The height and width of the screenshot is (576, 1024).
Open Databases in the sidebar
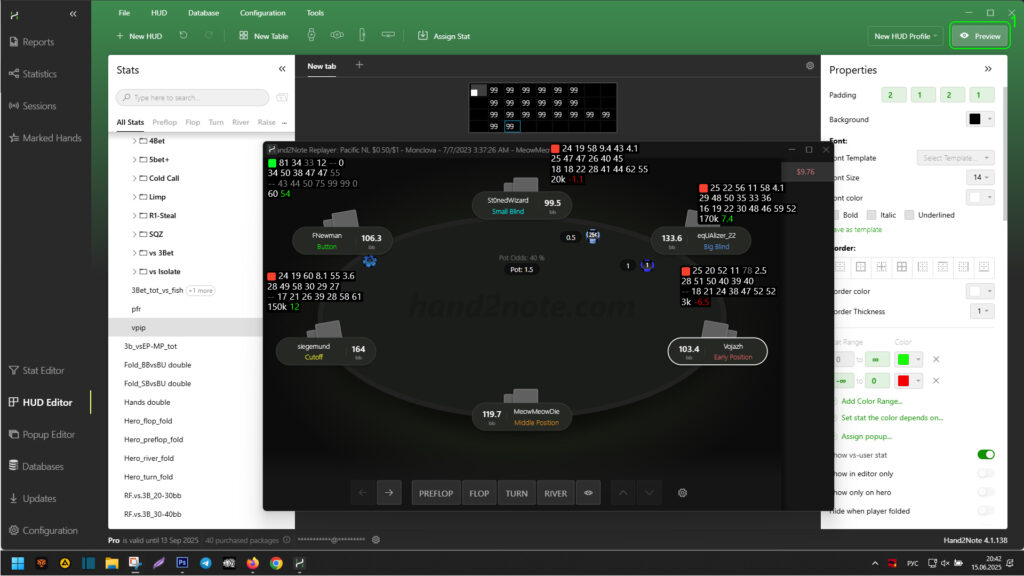click(37, 466)
